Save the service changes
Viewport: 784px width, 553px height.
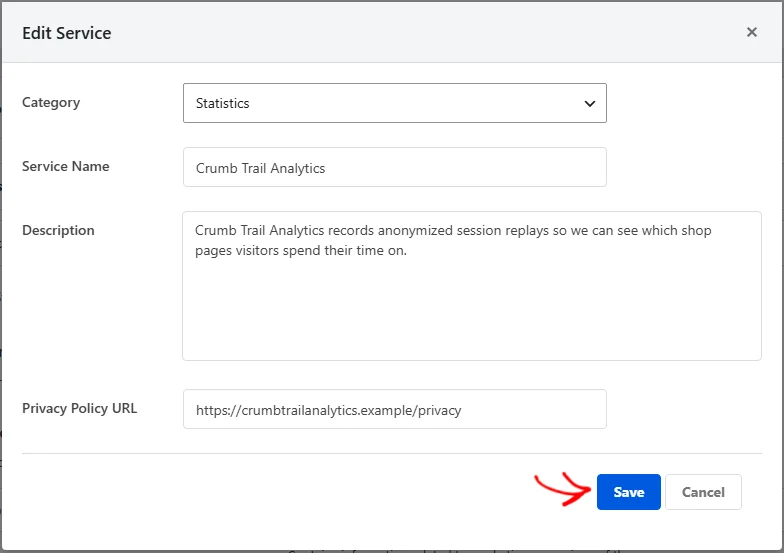point(628,492)
